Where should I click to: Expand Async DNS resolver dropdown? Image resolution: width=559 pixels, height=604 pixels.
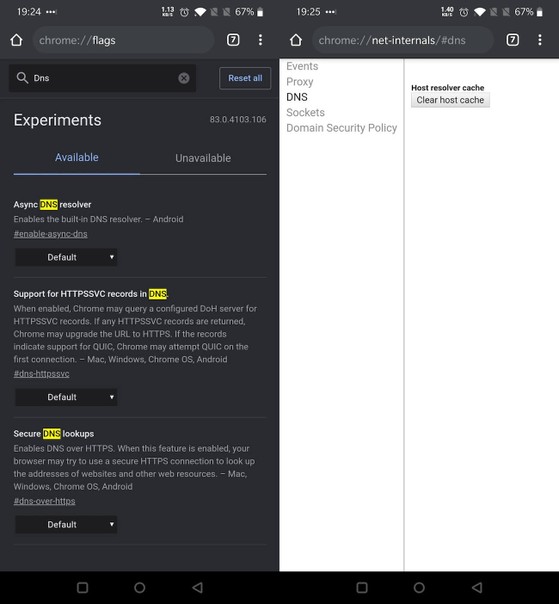click(x=66, y=257)
